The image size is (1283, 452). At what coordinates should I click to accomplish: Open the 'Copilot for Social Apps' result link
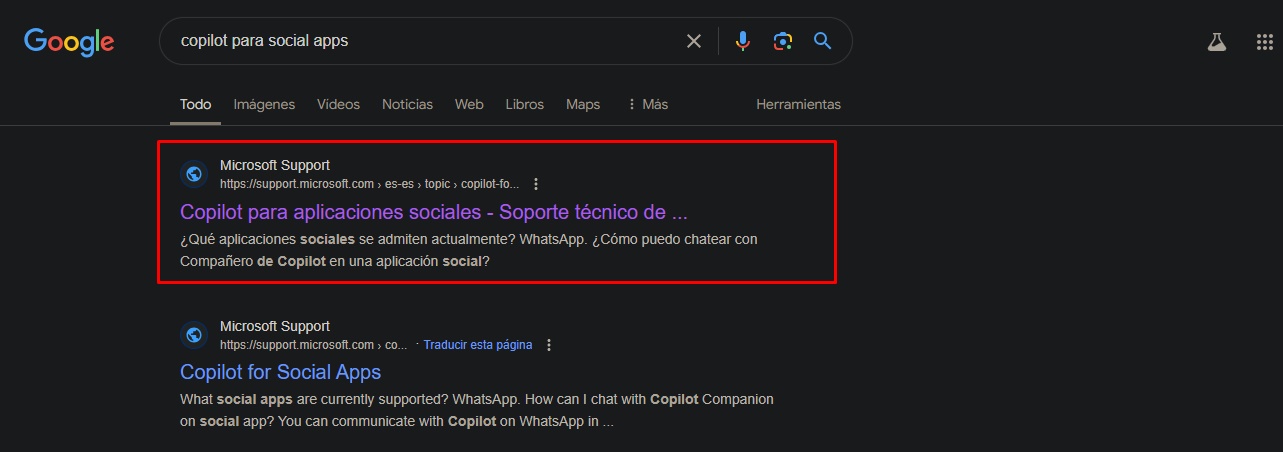click(280, 372)
